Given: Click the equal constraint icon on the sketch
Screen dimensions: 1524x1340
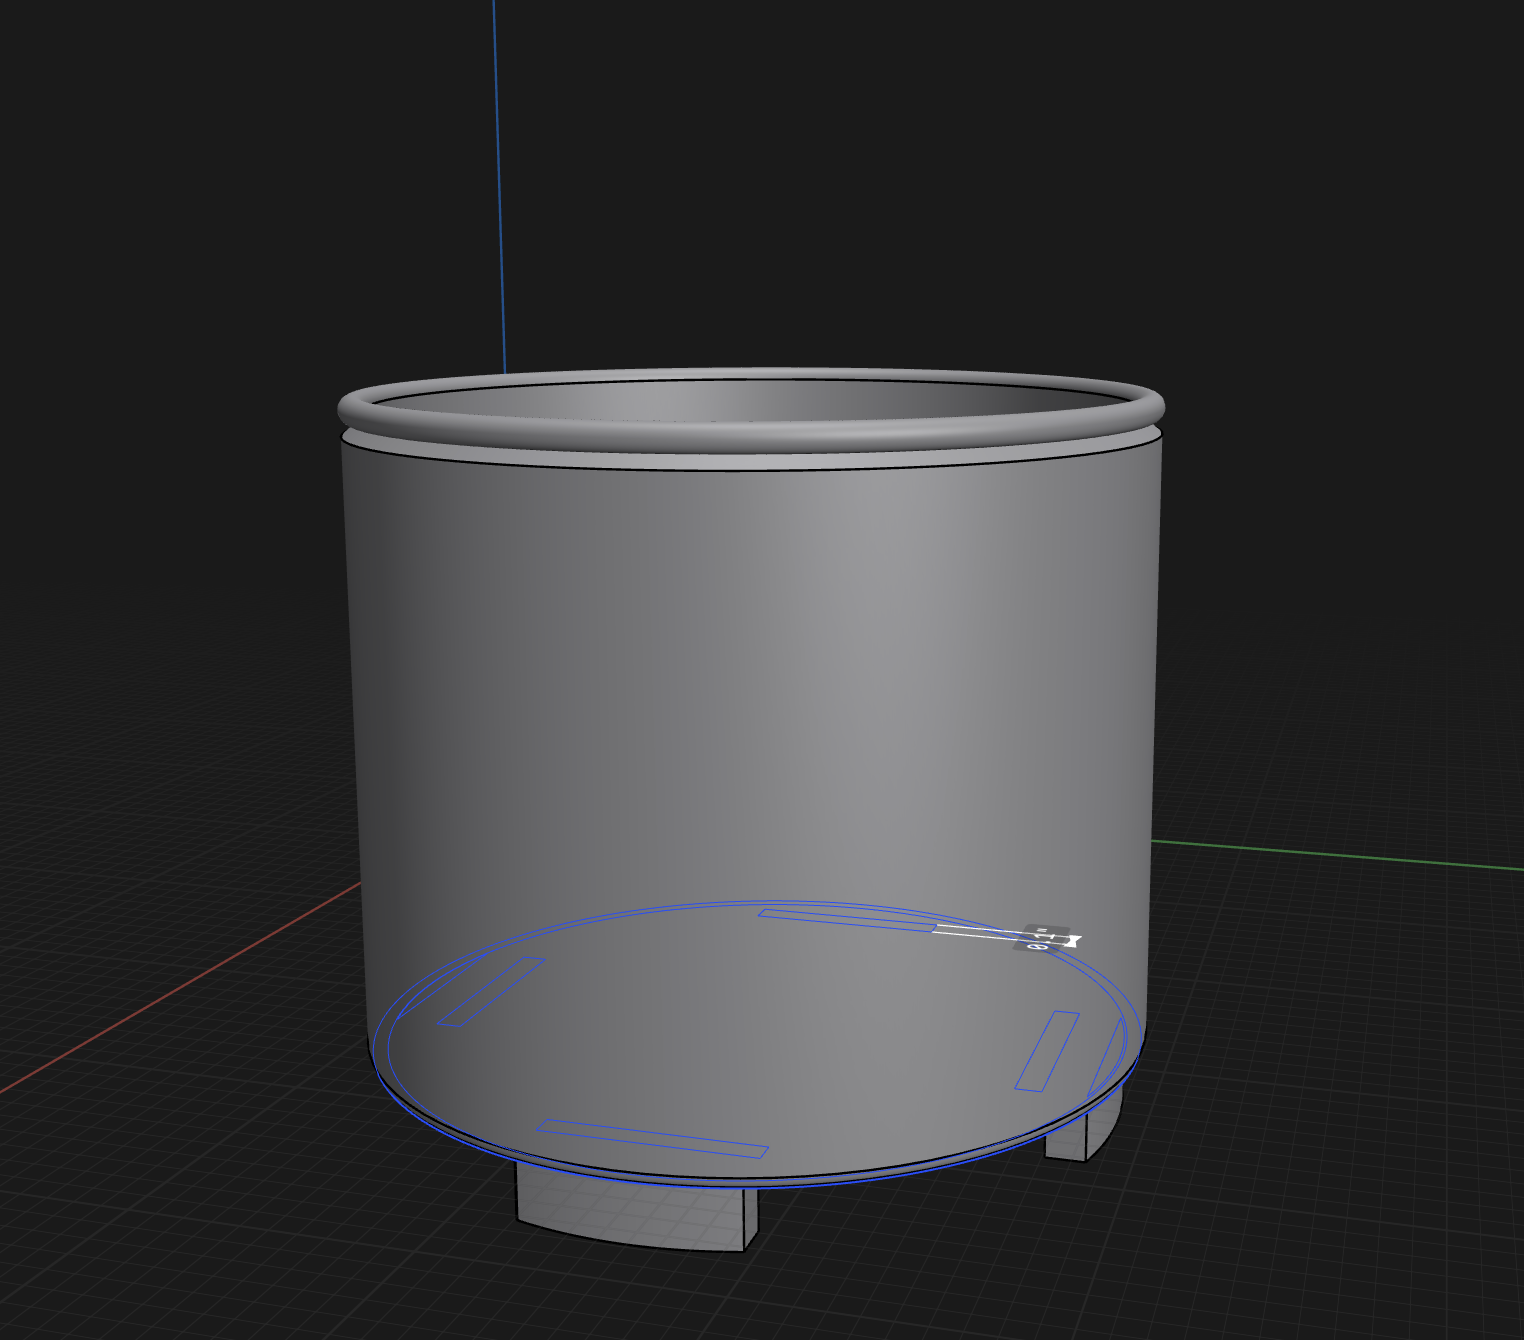Looking at the screenshot, I should coord(1041,930).
